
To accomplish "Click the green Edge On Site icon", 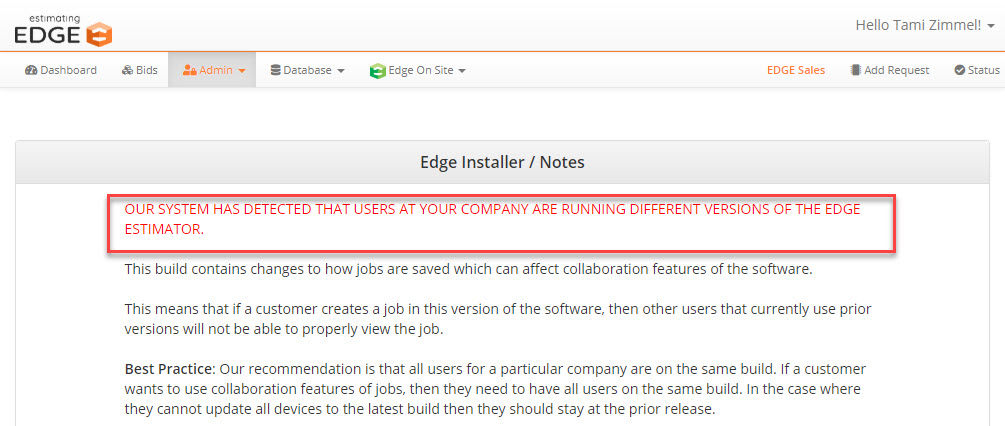I will [x=378, y=71].
